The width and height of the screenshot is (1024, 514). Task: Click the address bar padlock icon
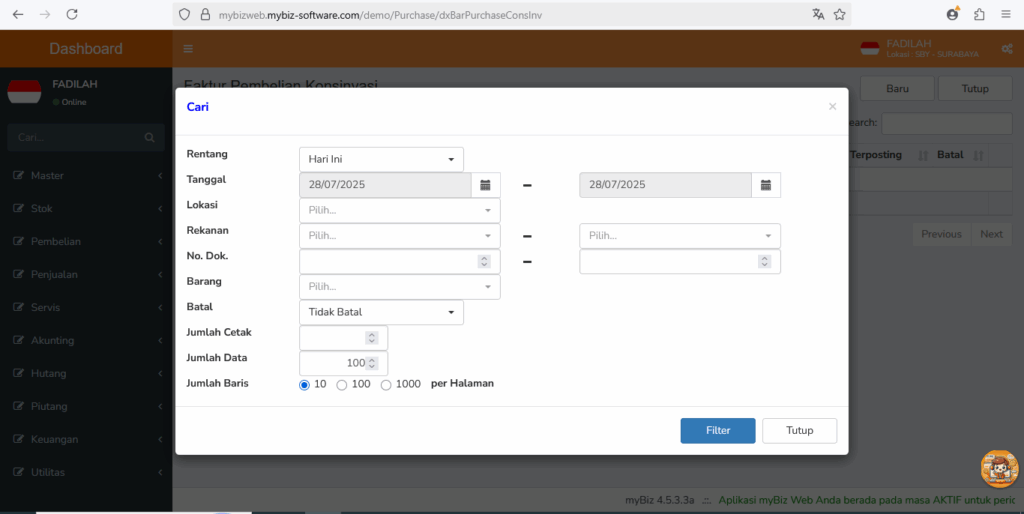point(205,14)
